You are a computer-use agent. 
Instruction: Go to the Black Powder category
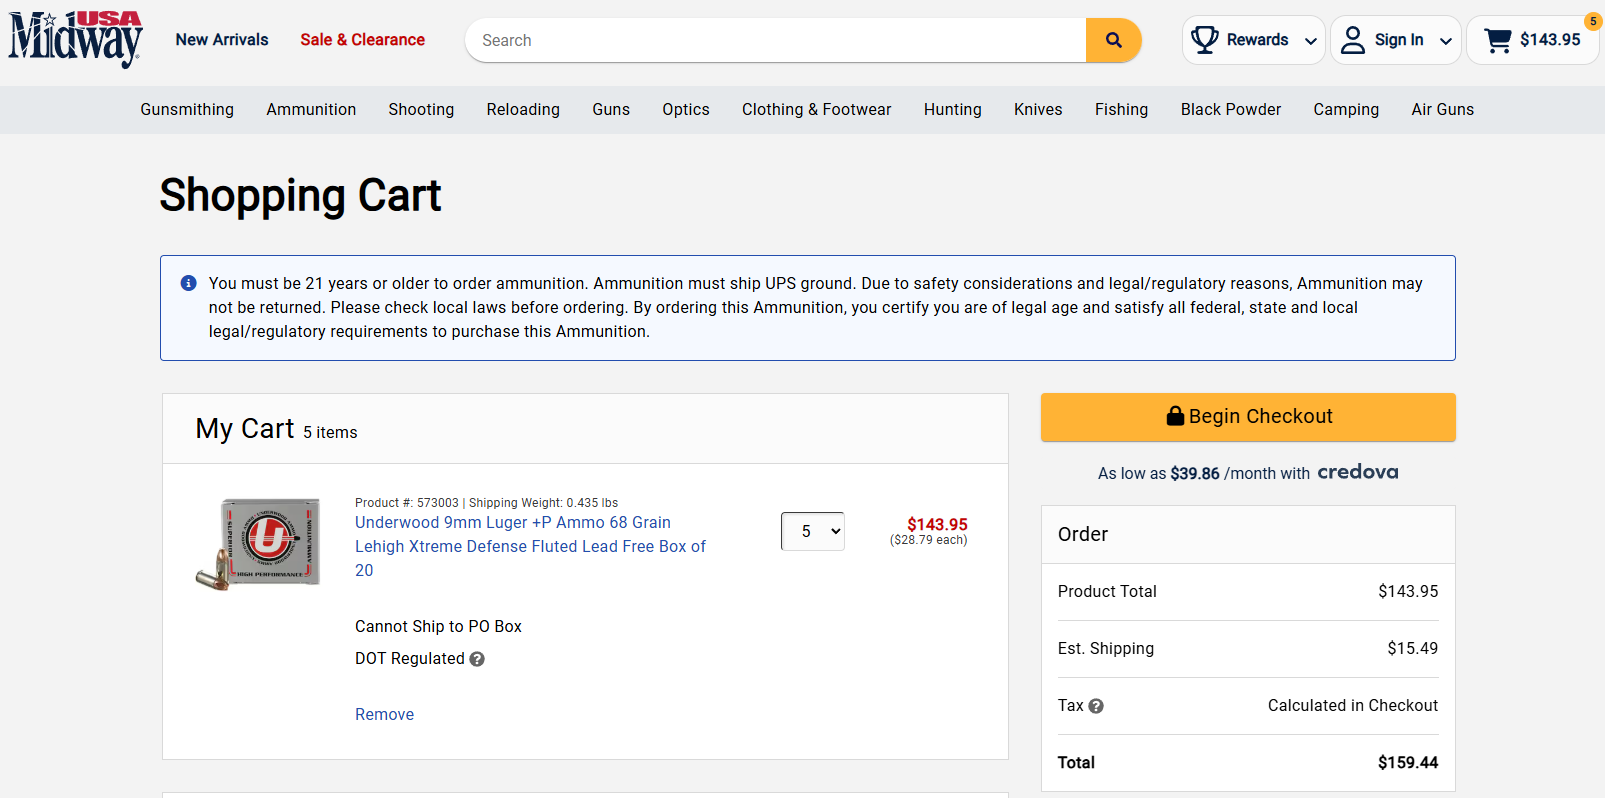point(1230,109)
